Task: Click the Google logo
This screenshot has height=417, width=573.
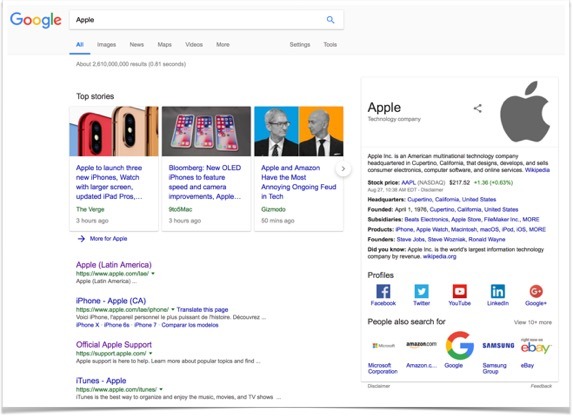Action: click(35, 20)
